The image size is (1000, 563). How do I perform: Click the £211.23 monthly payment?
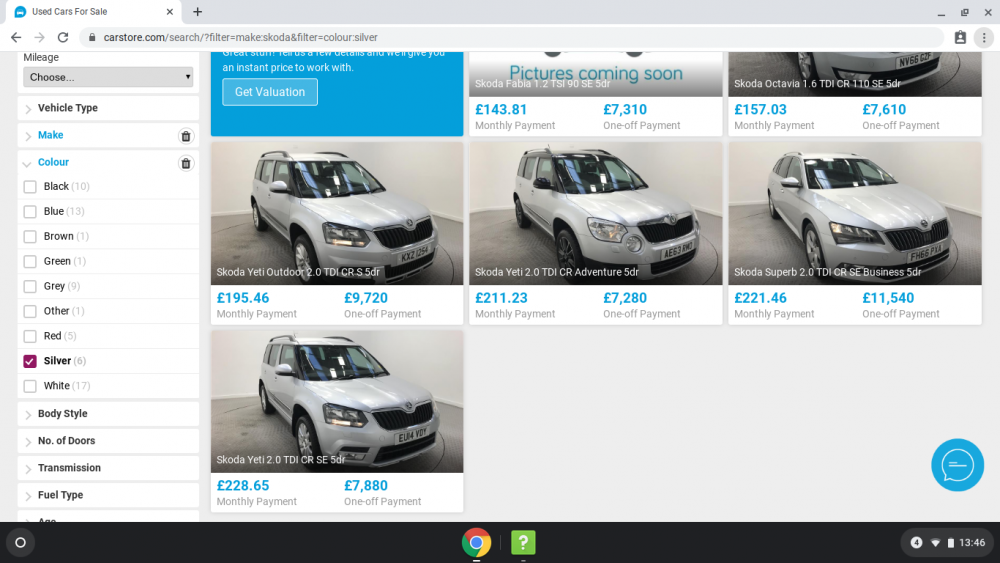pyautogui.click(x=501, y=298)
